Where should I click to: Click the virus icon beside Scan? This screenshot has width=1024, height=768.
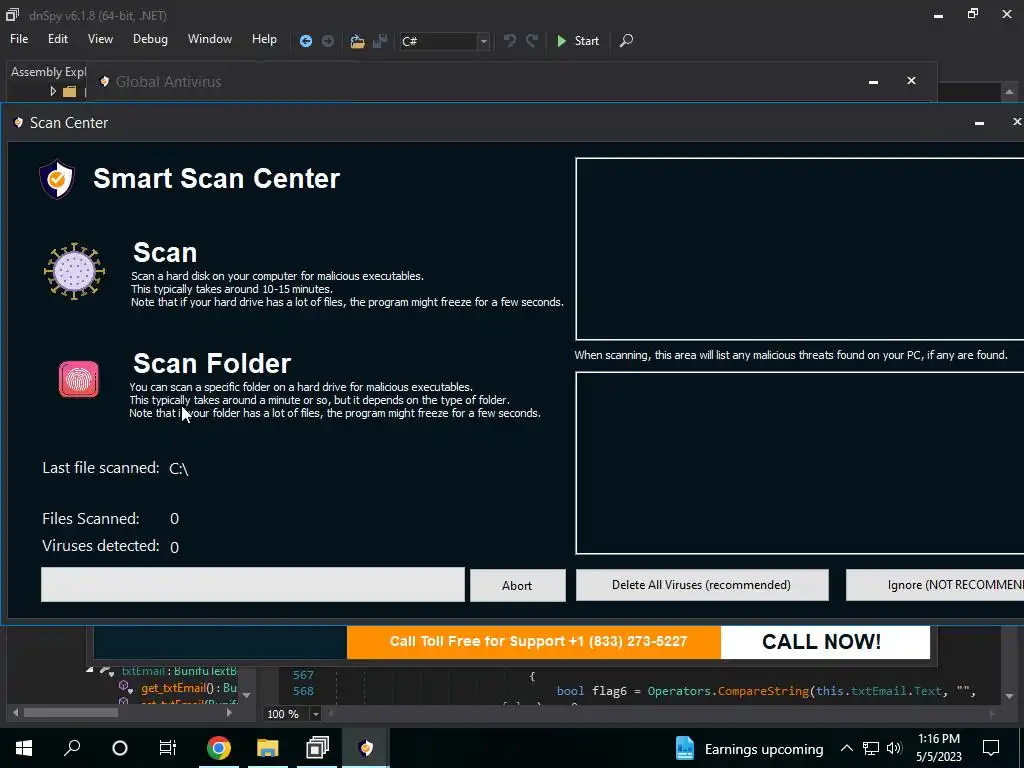[x=74, y=271]
